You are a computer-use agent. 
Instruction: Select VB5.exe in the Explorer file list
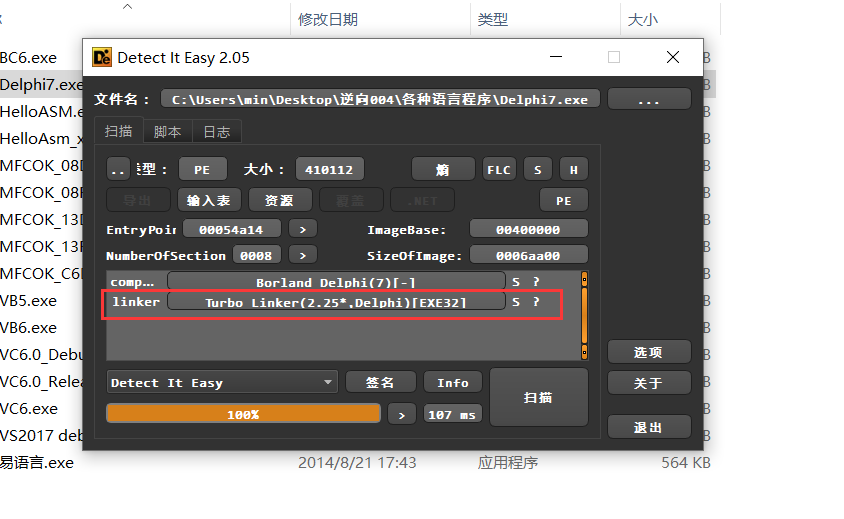(x=29, y=300)
